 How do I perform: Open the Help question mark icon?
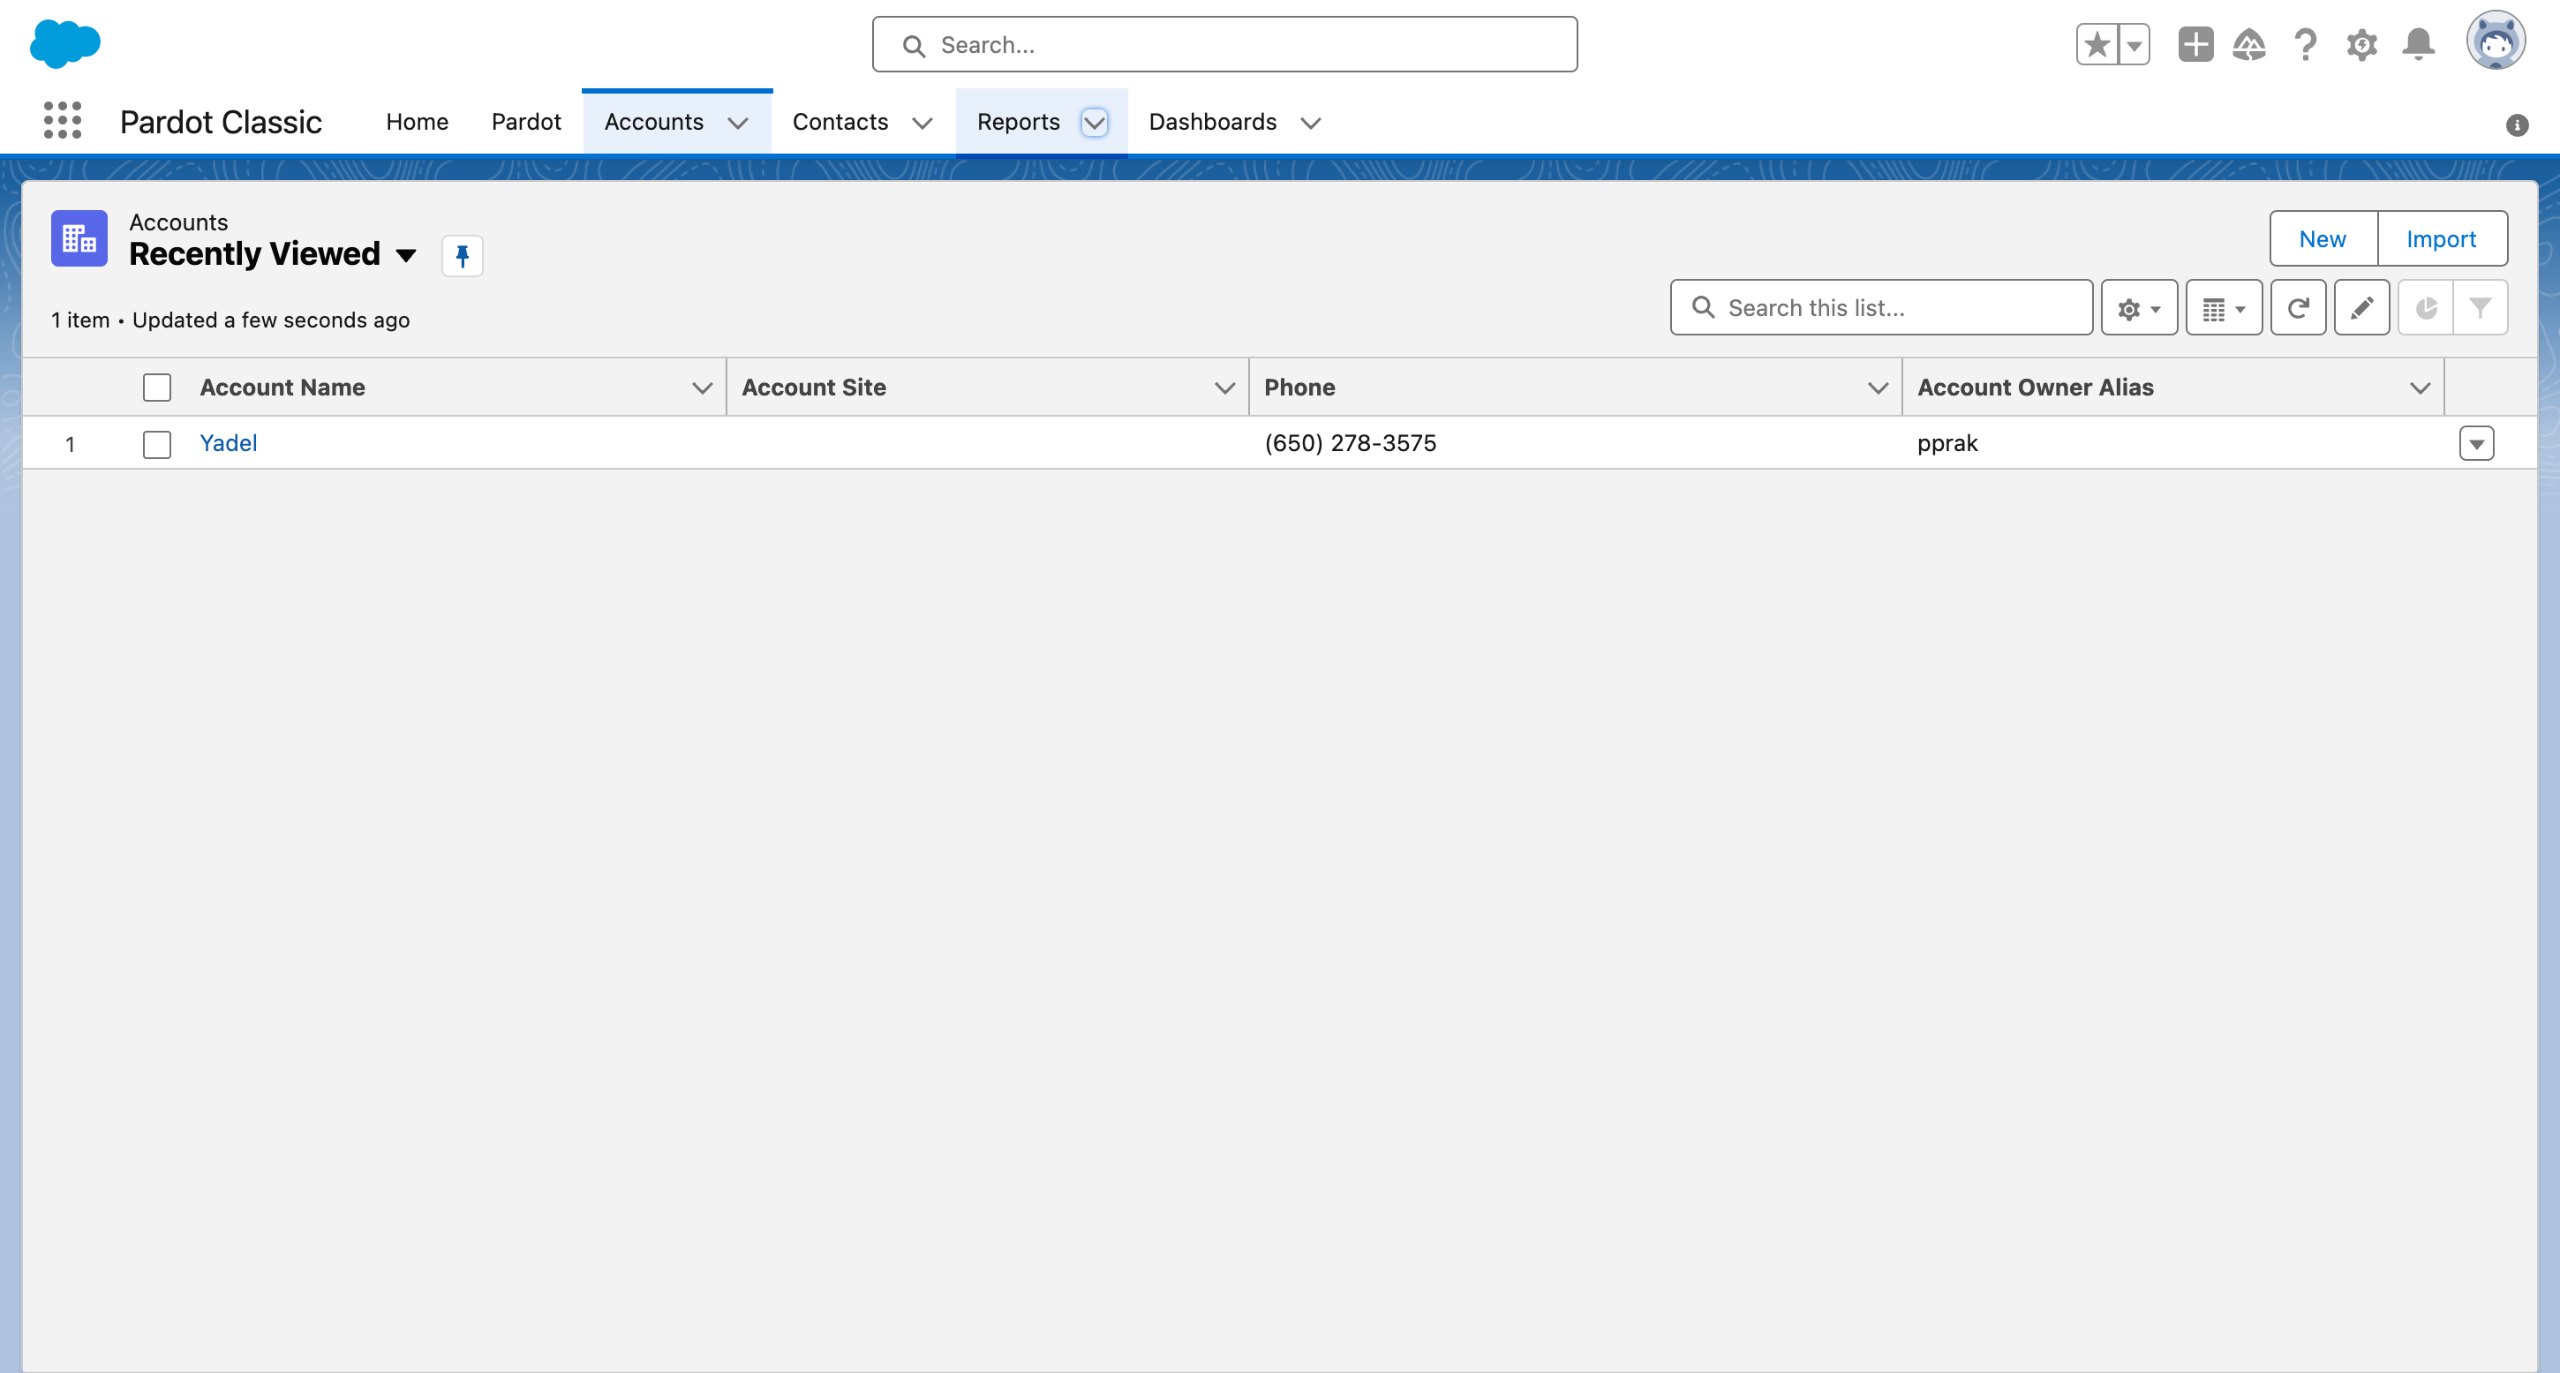tap(2305, 45)
